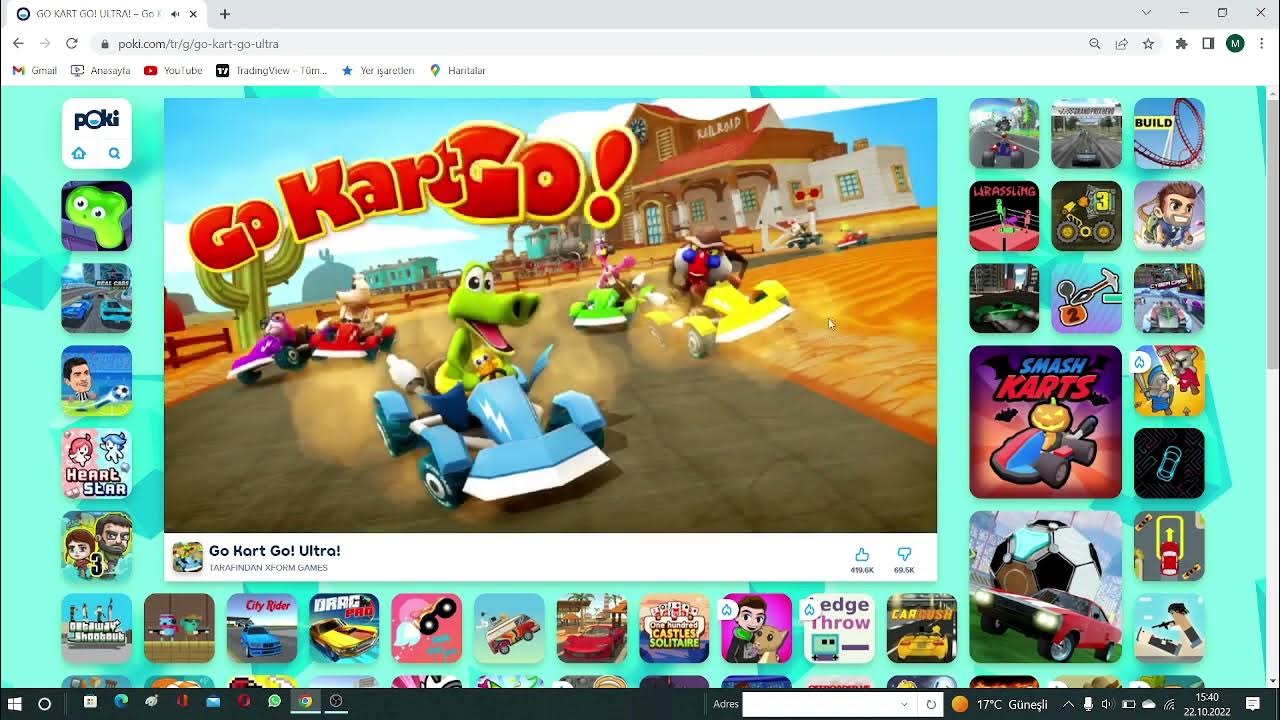Start the Go Kart Go game canvas

(x=550, y=315)
